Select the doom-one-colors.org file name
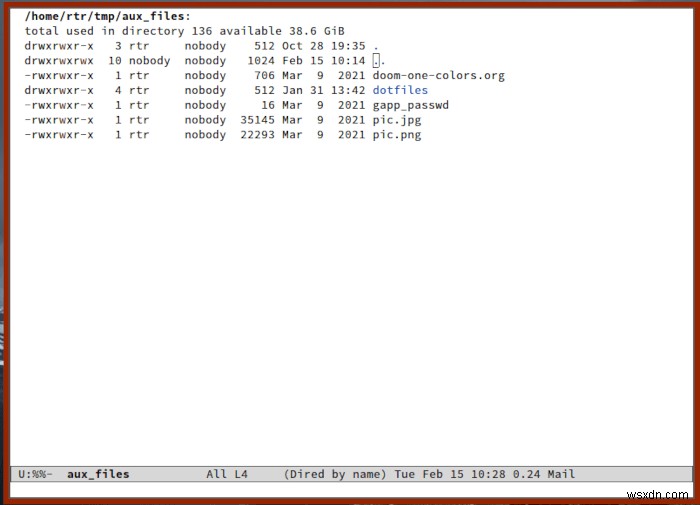 point(438,75)
